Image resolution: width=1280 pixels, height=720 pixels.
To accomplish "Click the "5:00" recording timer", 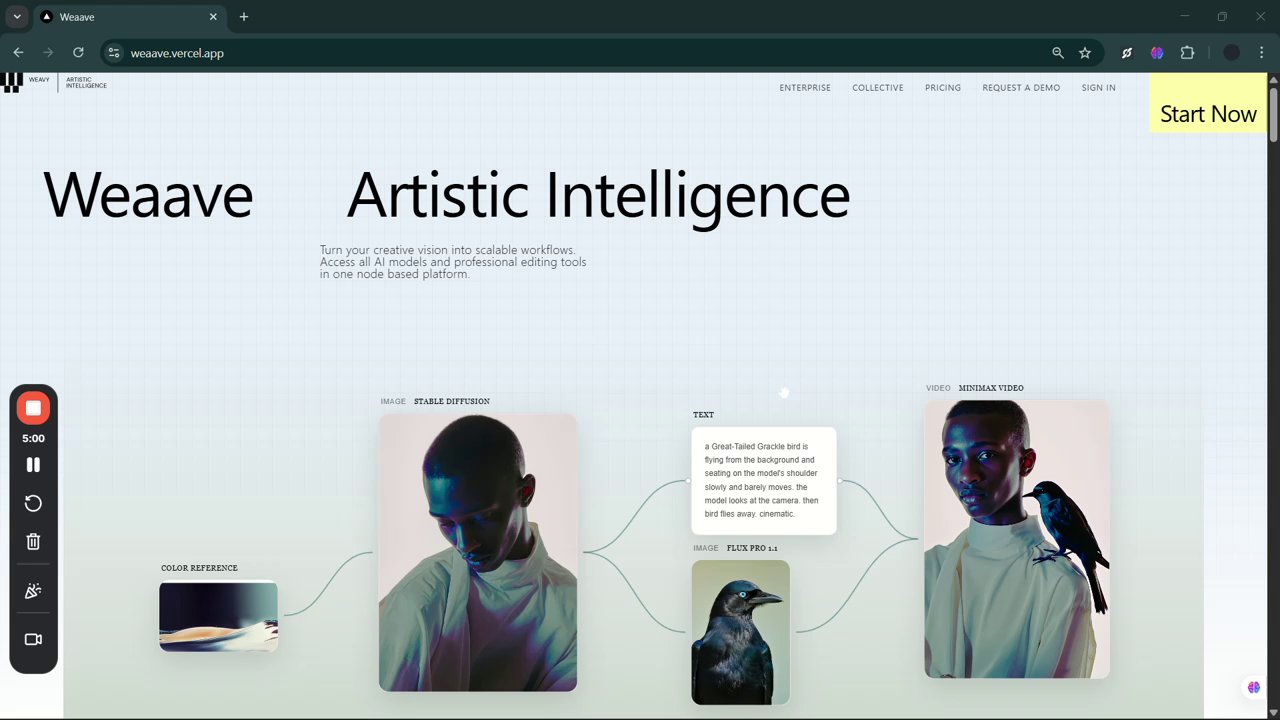I will [x=33, y=438].
